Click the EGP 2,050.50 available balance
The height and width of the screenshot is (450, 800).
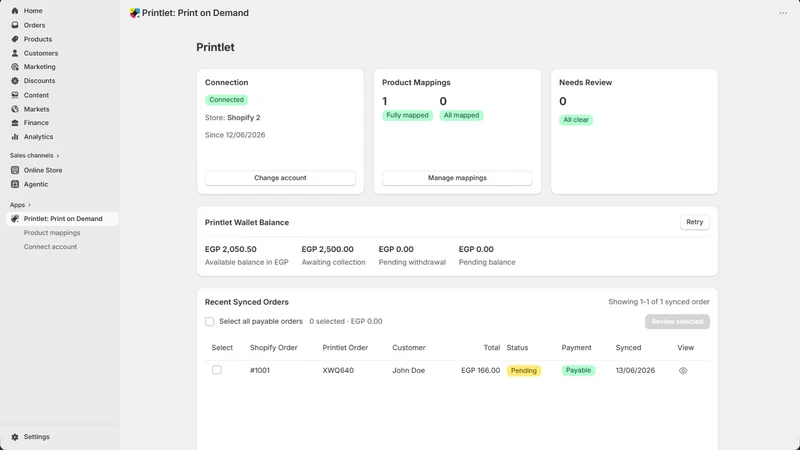[x=231, y=249]
